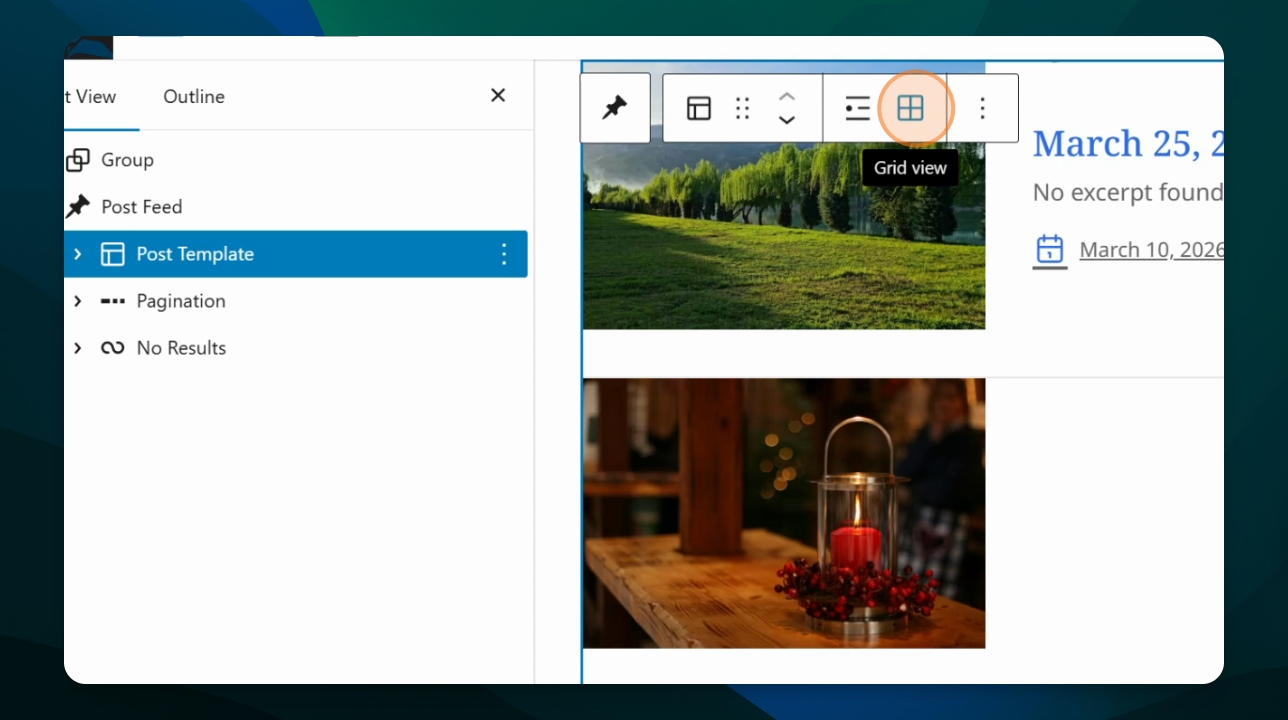Expand the Post Template block

pyautogui.click(x=78, y=254)
